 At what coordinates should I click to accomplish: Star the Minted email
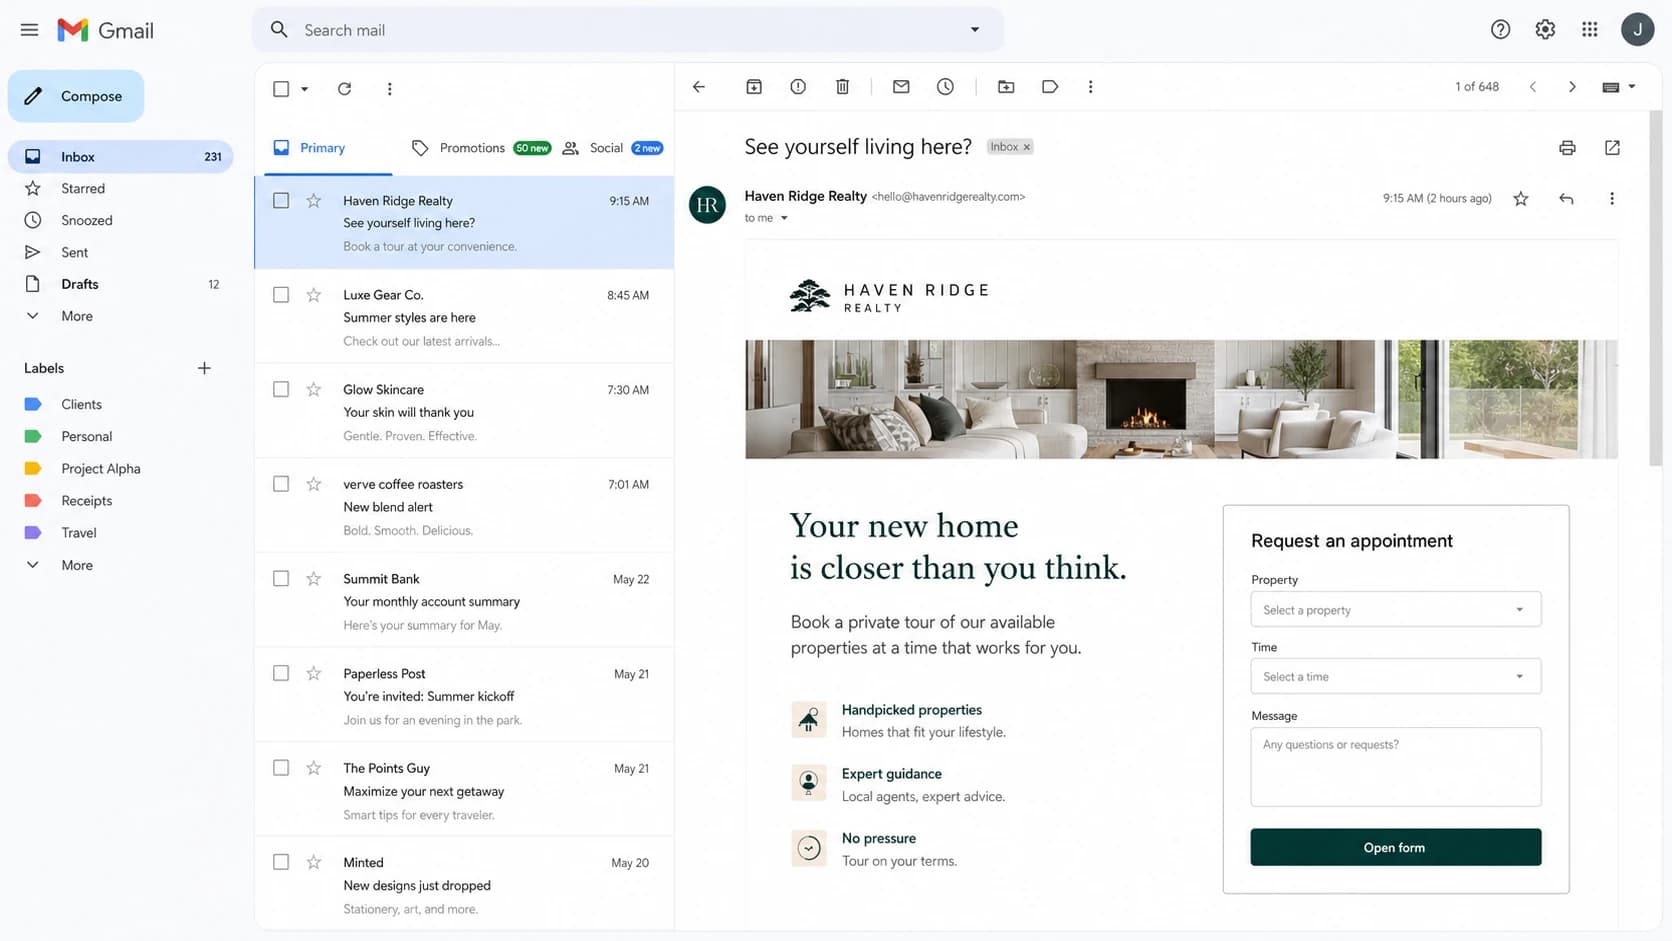pyautogui.click(x=314, y=862)
